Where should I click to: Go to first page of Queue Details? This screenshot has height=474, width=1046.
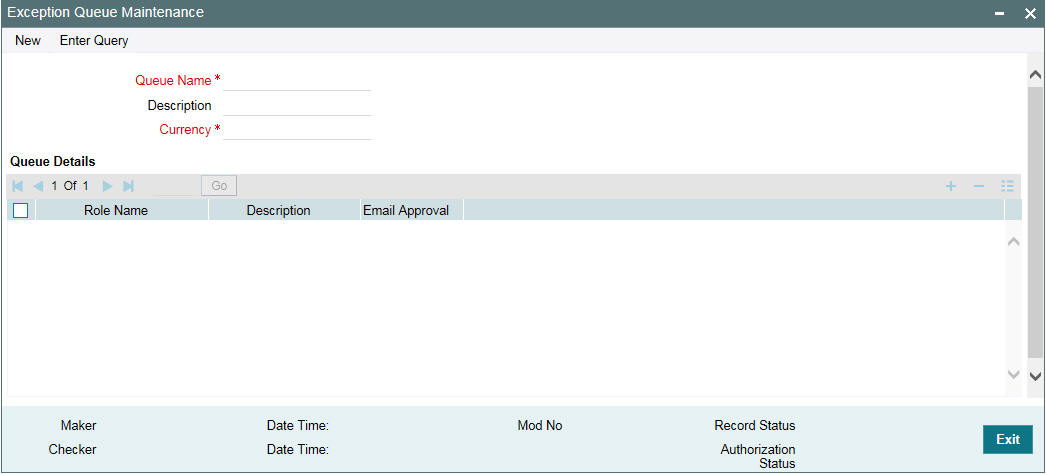(18, 186)
